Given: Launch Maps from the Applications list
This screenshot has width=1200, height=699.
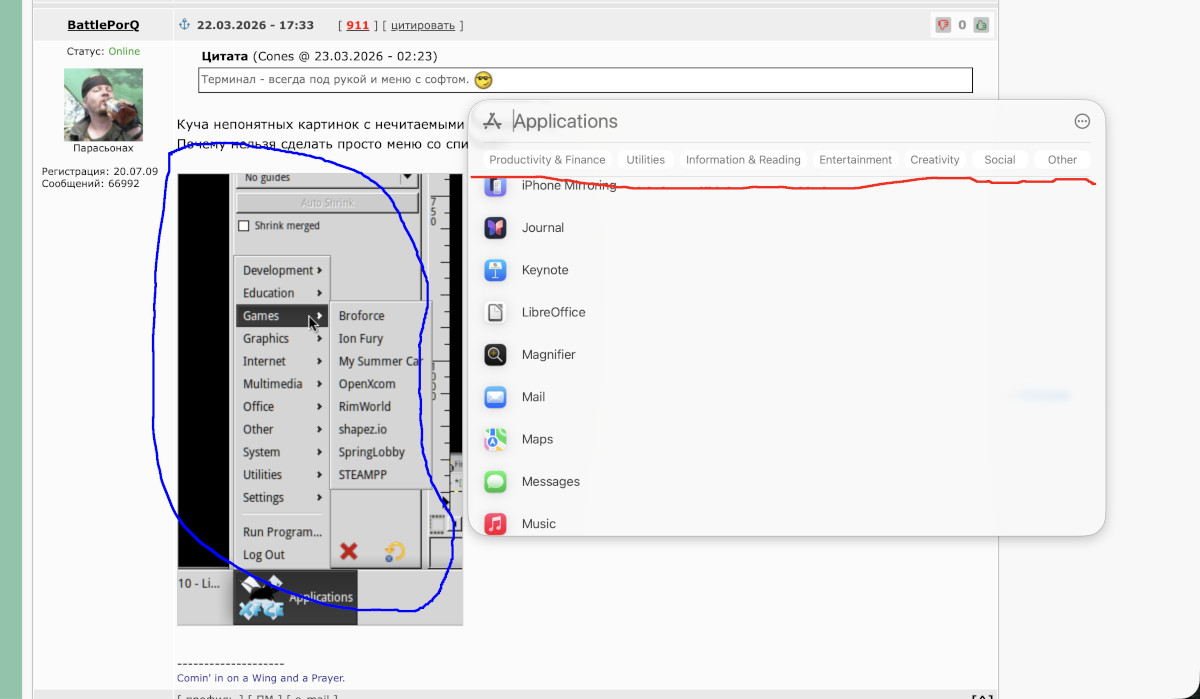Looking at the screenshot, I should click(x=495, y=439).
